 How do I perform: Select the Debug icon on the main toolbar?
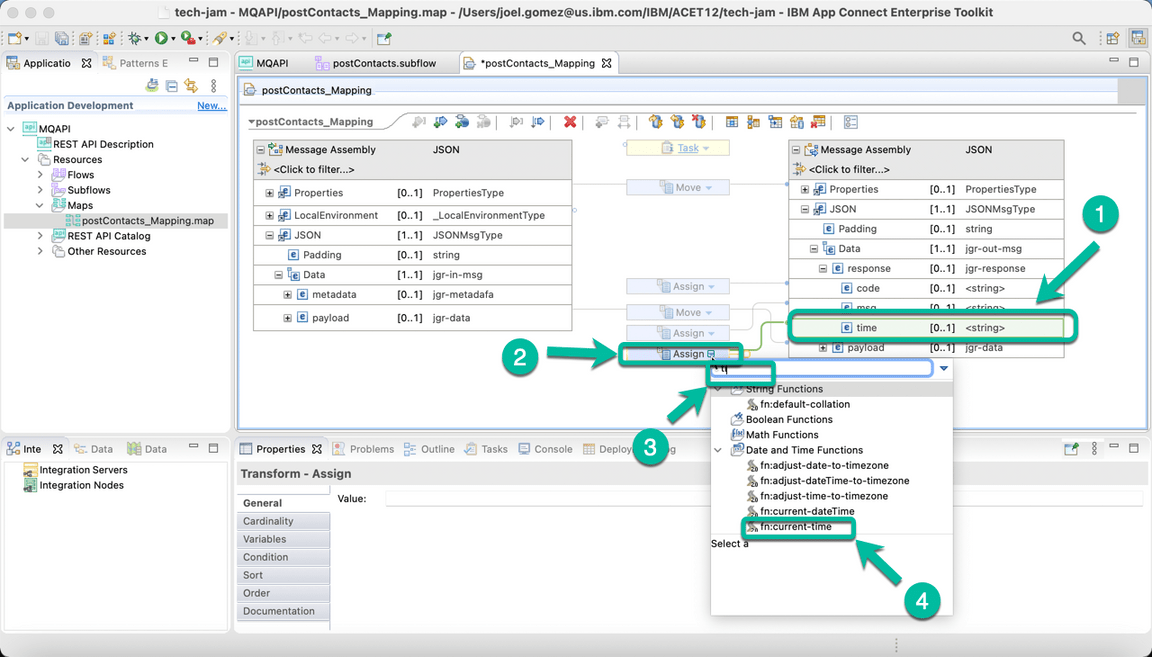[135, 37]
